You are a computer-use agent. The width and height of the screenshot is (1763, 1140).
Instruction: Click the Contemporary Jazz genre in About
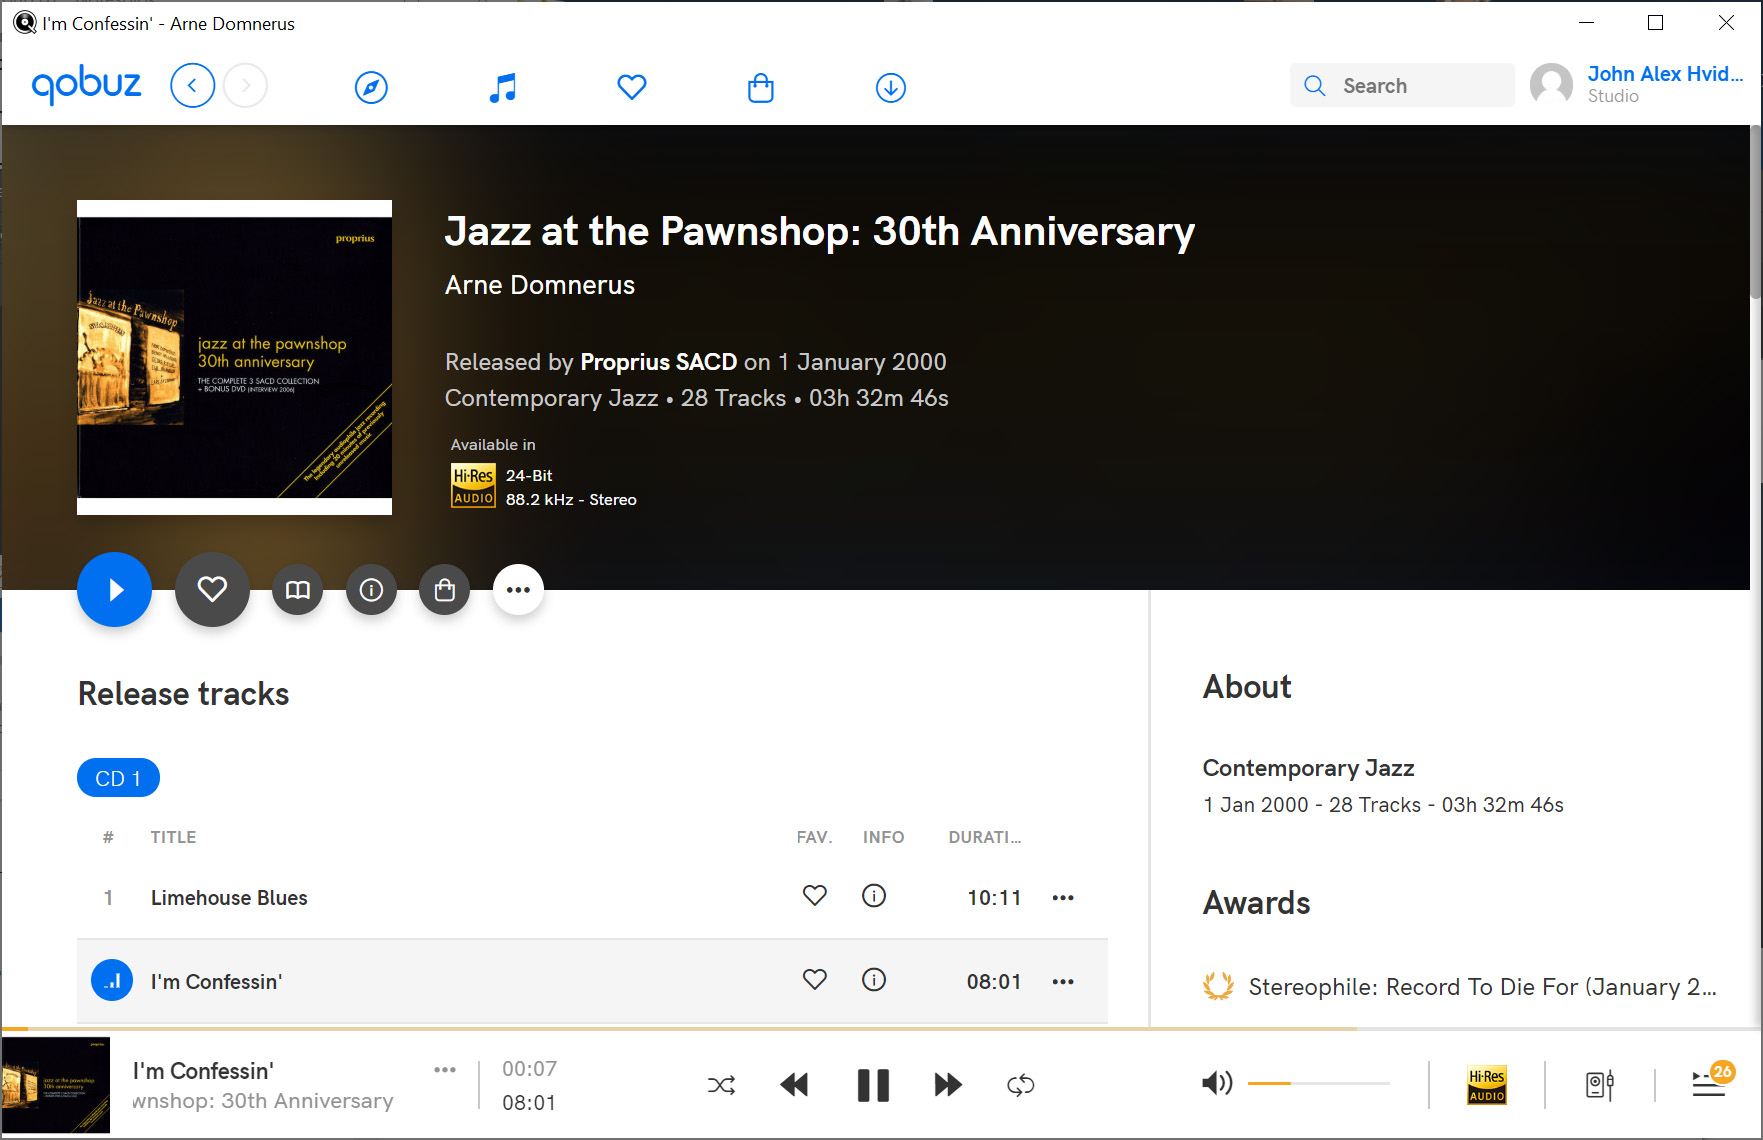(1308, 768)
